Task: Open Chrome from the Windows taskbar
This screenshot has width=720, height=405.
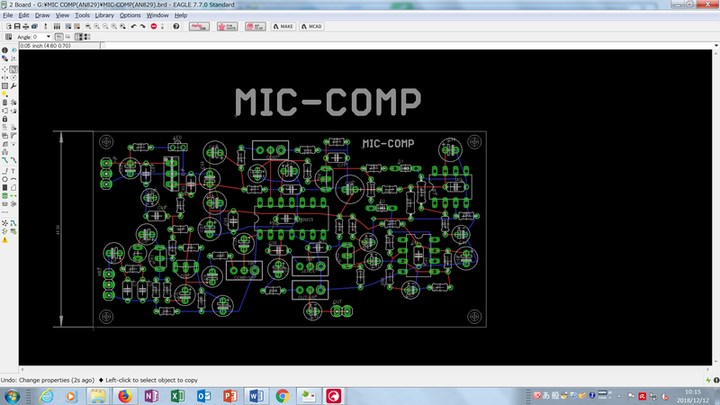Action: [282, 396]
